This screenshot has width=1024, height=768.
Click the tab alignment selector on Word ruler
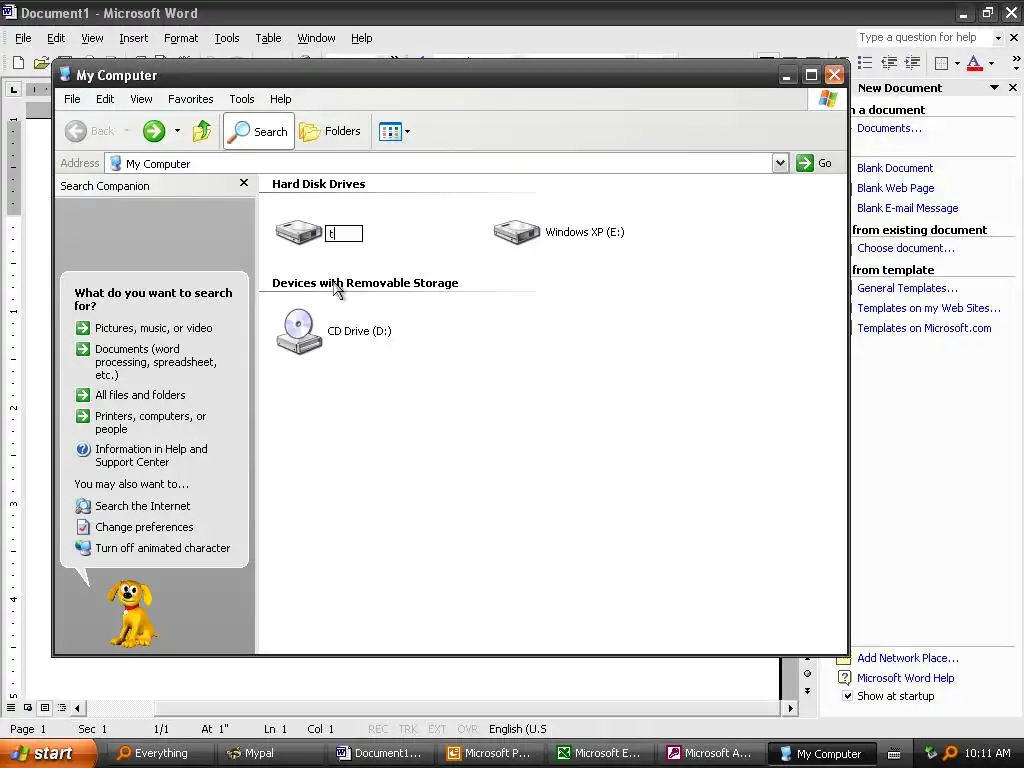pos(14,89)
